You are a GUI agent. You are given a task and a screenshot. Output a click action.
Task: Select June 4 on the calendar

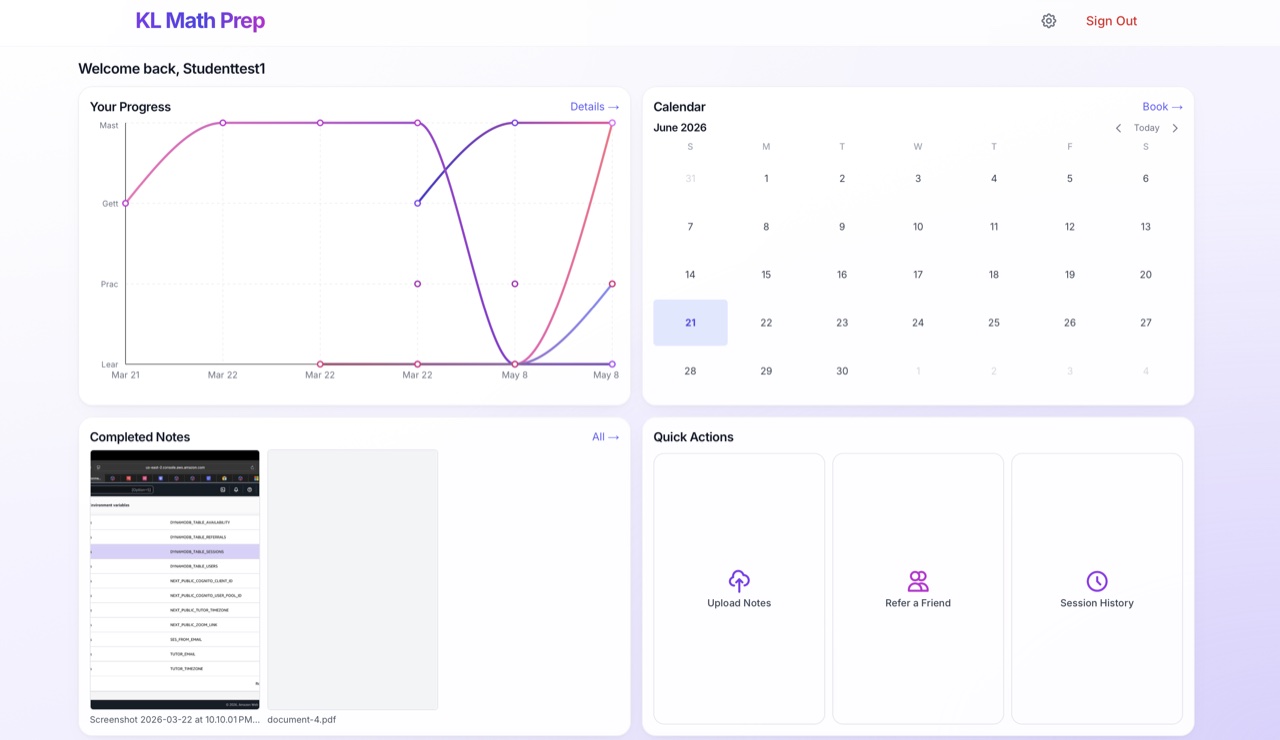(994, 179)
